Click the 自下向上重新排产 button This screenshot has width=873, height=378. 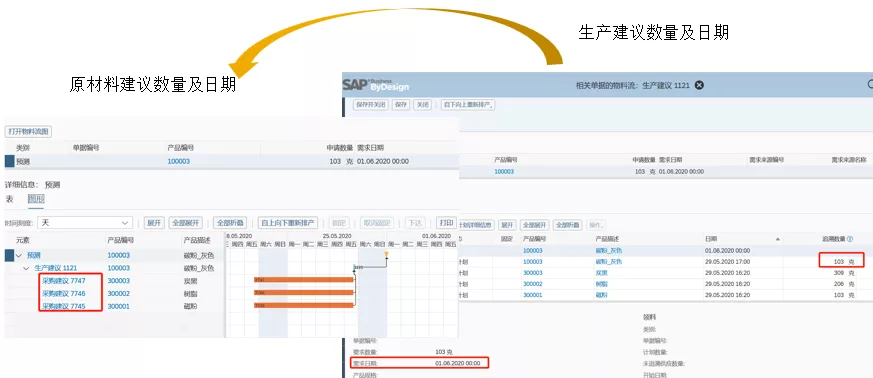click(467, 104)
